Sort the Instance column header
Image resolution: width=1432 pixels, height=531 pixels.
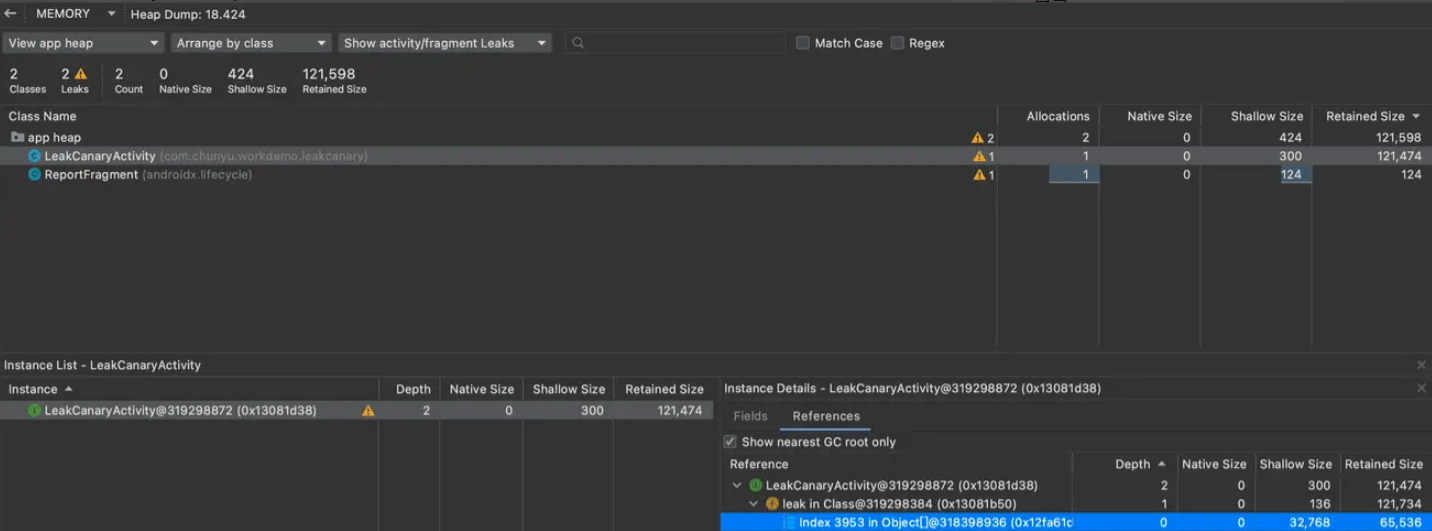(x=189, y=389)
